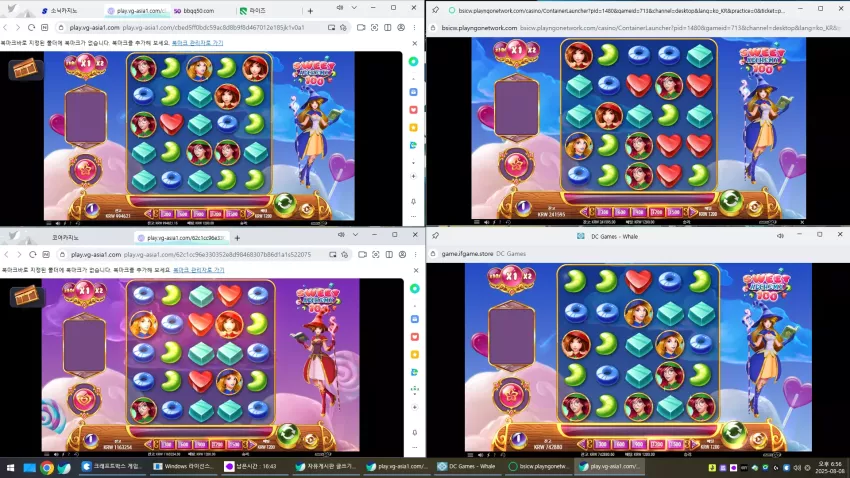Switch to 소닉카지노 tab
The height and width of the screenshot is (478, 850).
[x=61, y=11]
